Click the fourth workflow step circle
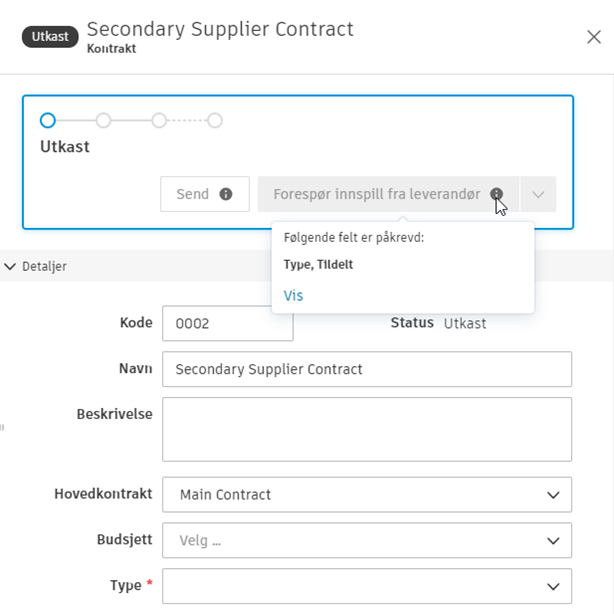Screen dimensions: 614x614 214,121
